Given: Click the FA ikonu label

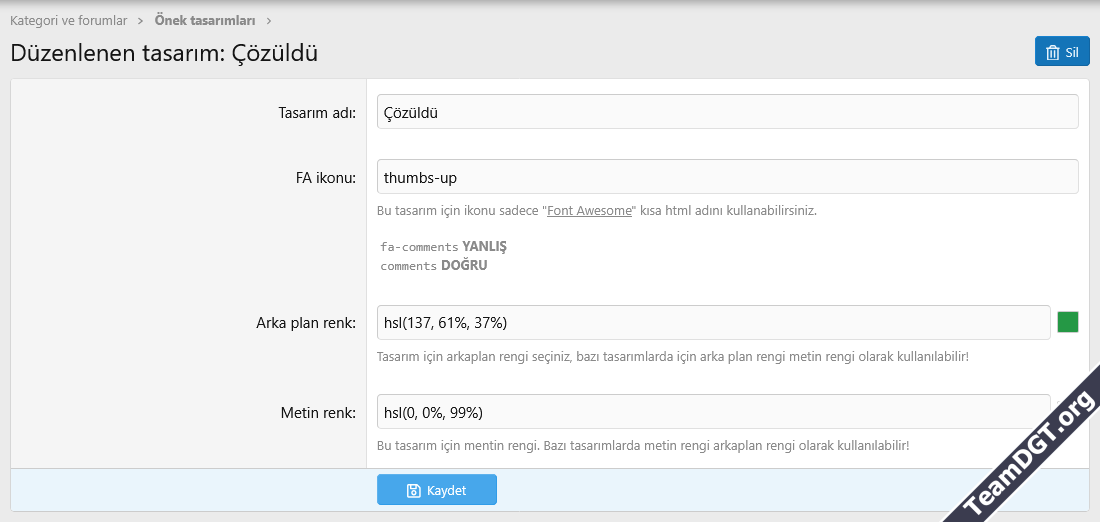Looking at the screenshot, I should (x=320, y=177).
